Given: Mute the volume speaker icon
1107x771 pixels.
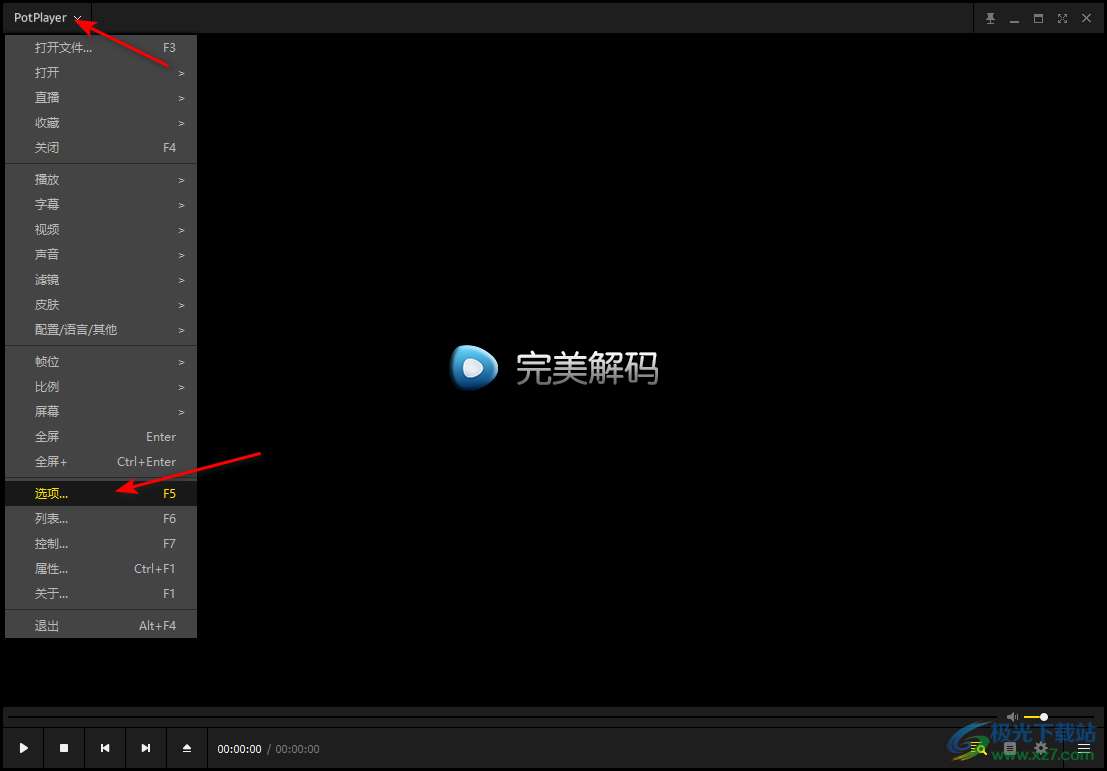Looking at the screenshot, I should click(1012, 717).
